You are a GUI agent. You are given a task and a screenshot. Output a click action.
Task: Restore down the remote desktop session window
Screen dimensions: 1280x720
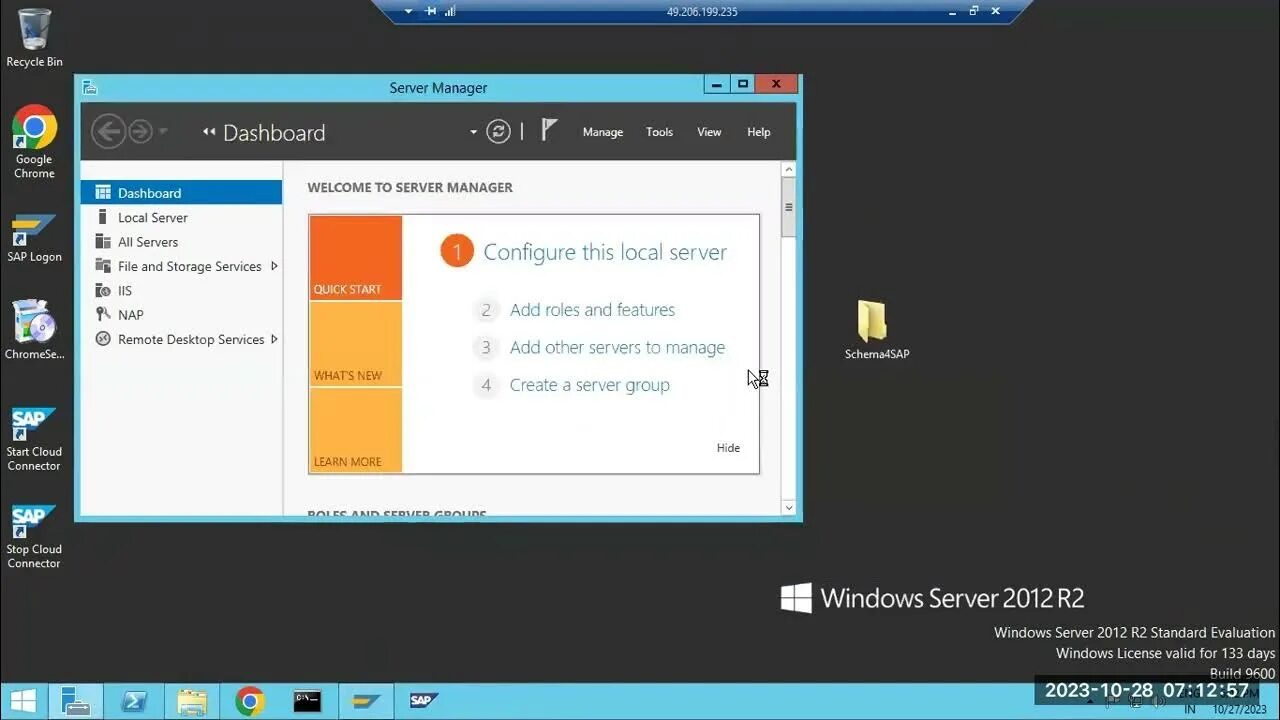point(974,11)
